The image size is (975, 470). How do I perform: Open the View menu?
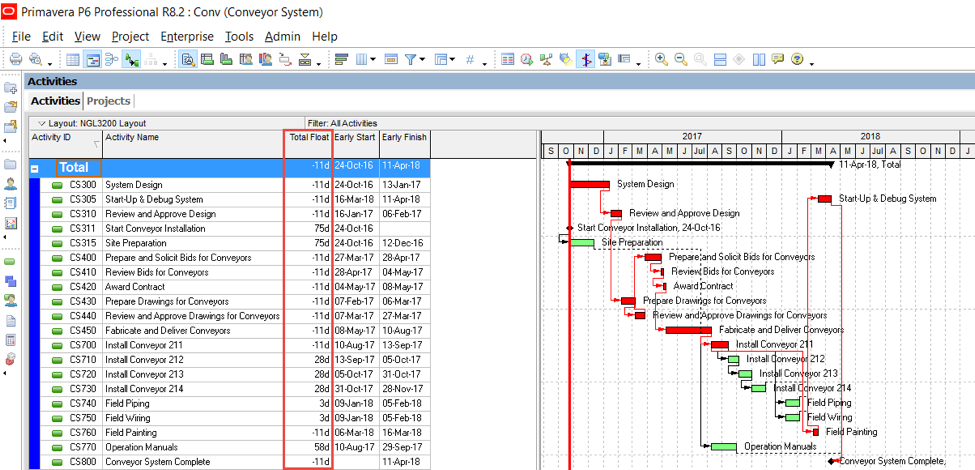point(87,37)
